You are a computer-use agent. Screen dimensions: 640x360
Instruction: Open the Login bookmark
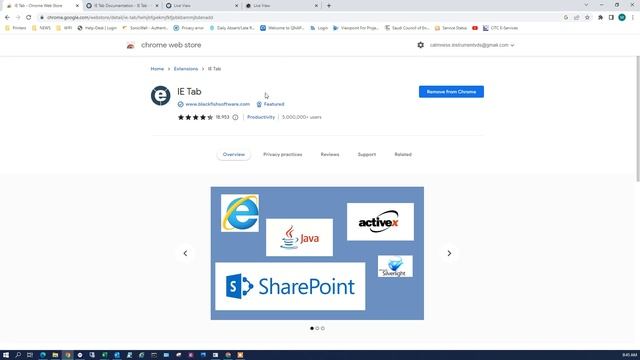tap(319, 28)
